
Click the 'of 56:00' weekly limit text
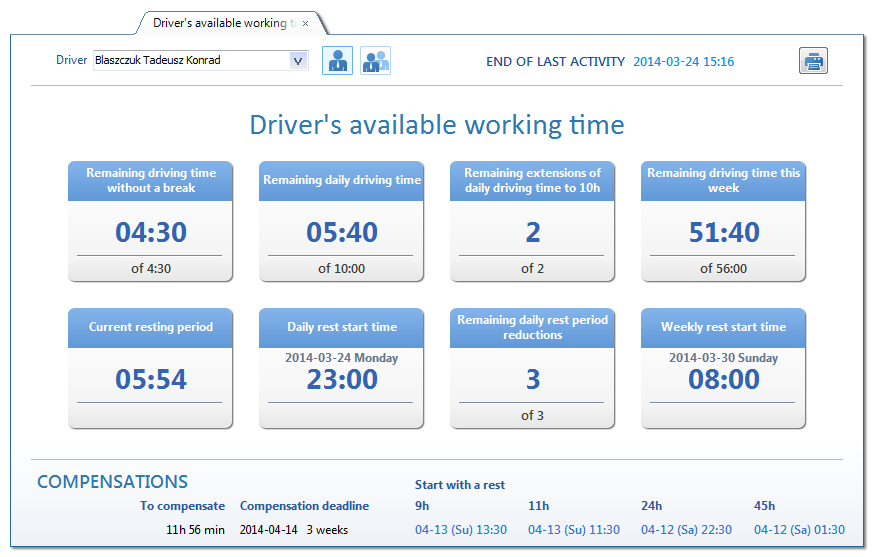724,269
